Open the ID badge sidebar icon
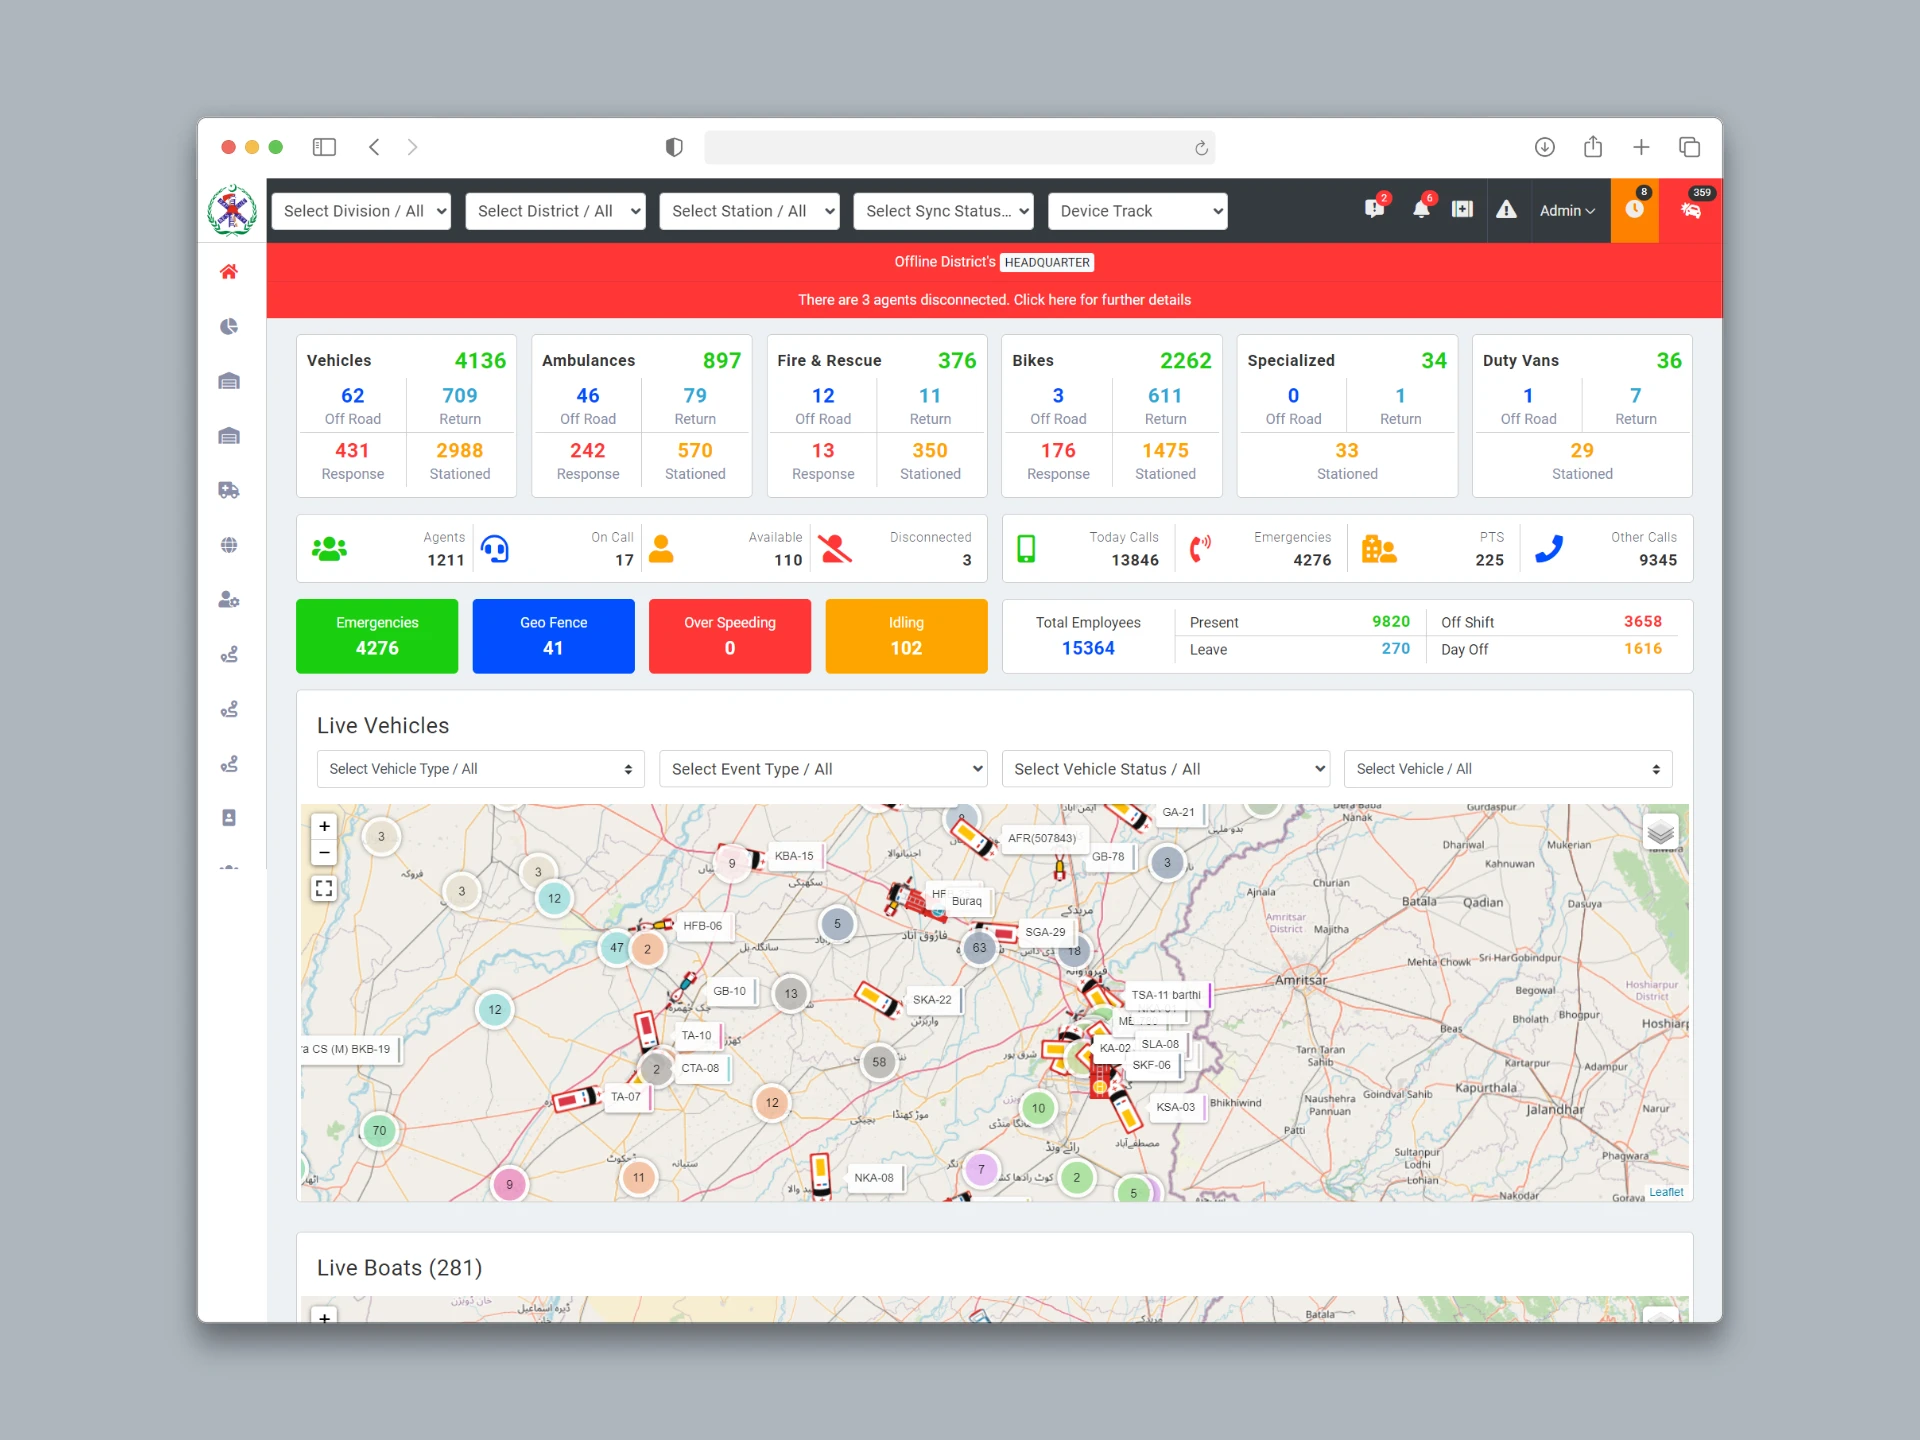 click(x=229, y=818)
